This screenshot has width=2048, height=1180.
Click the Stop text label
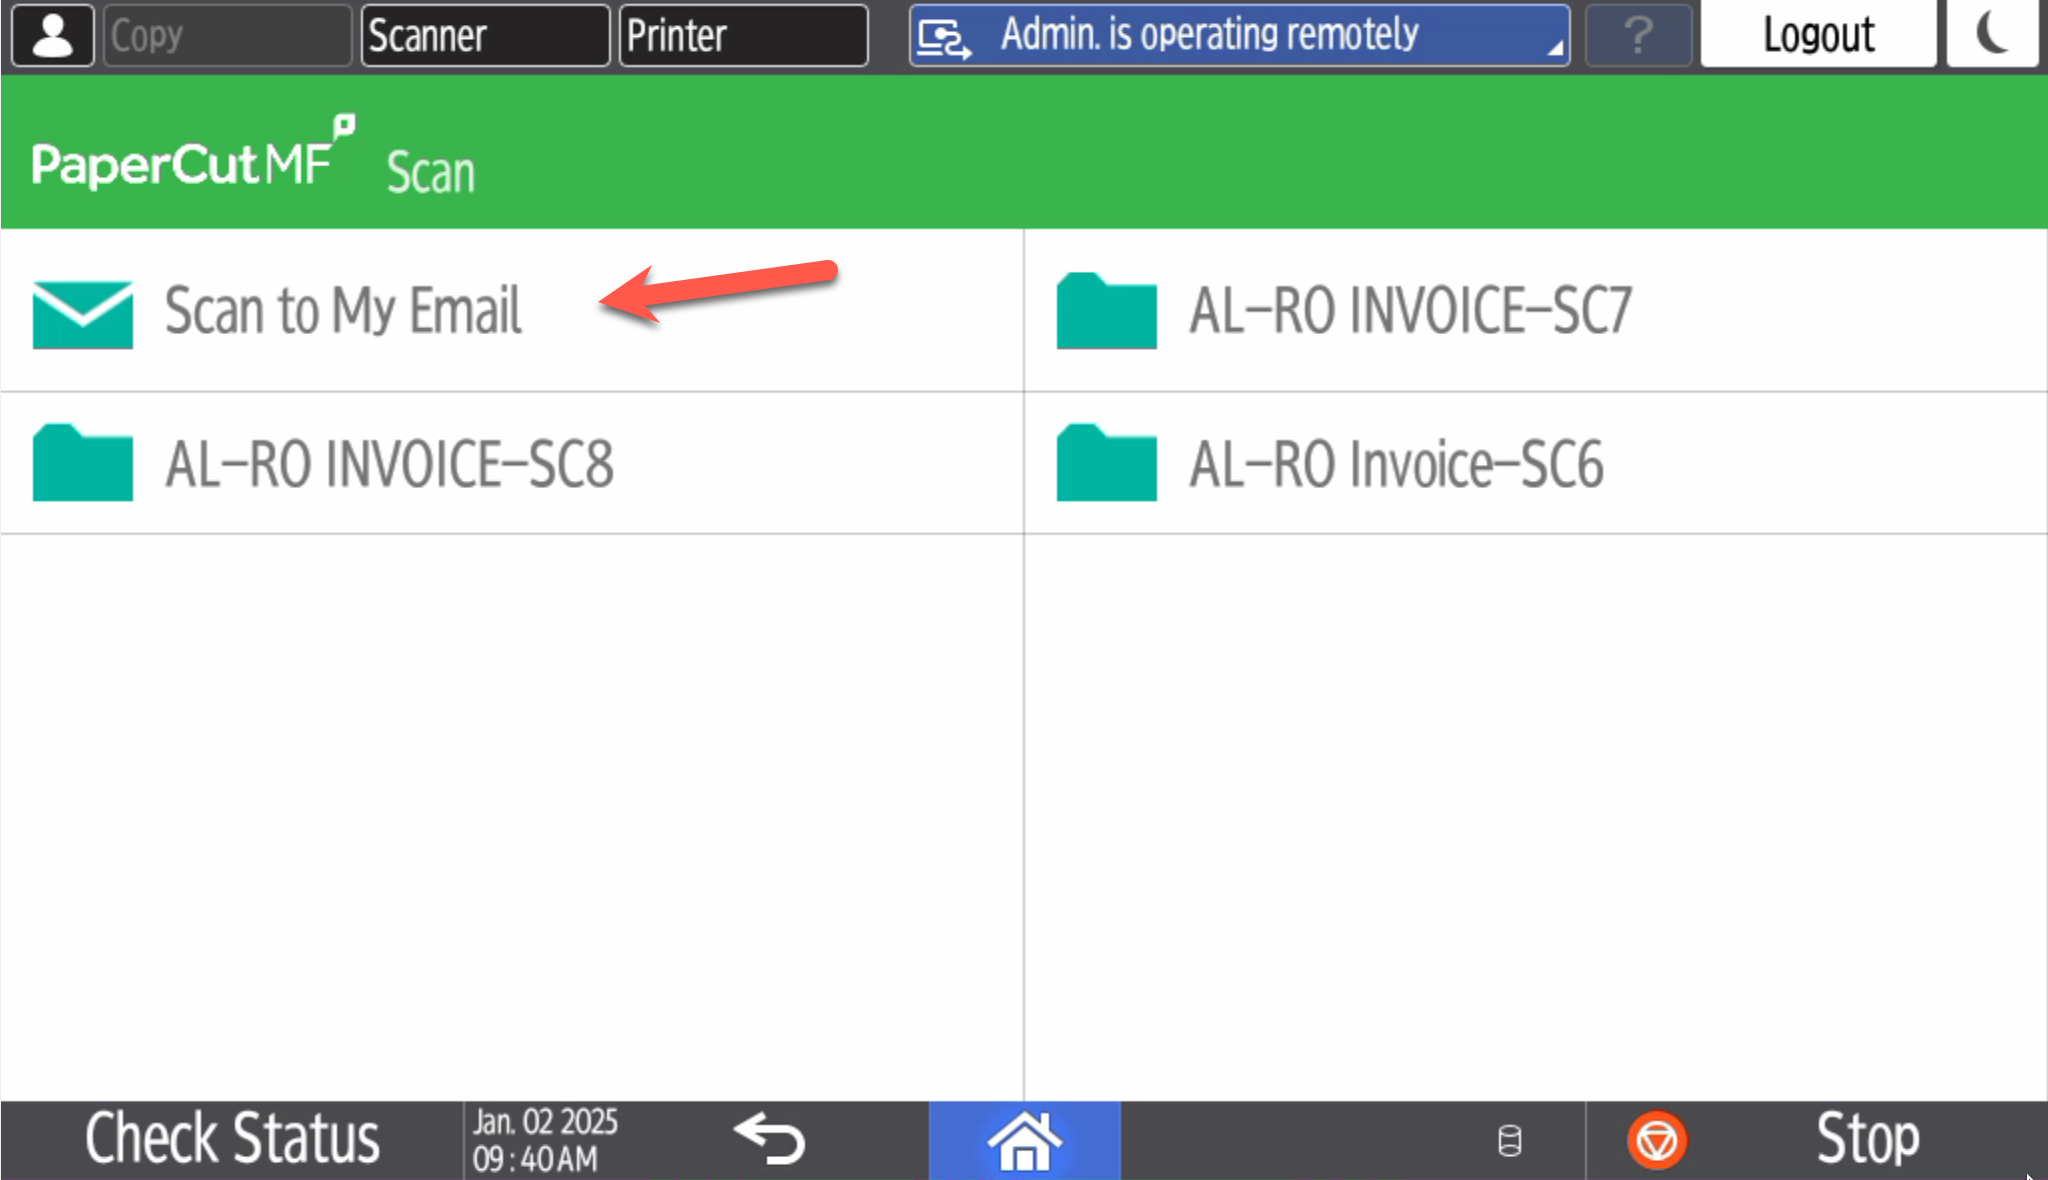(1867, 1139)
